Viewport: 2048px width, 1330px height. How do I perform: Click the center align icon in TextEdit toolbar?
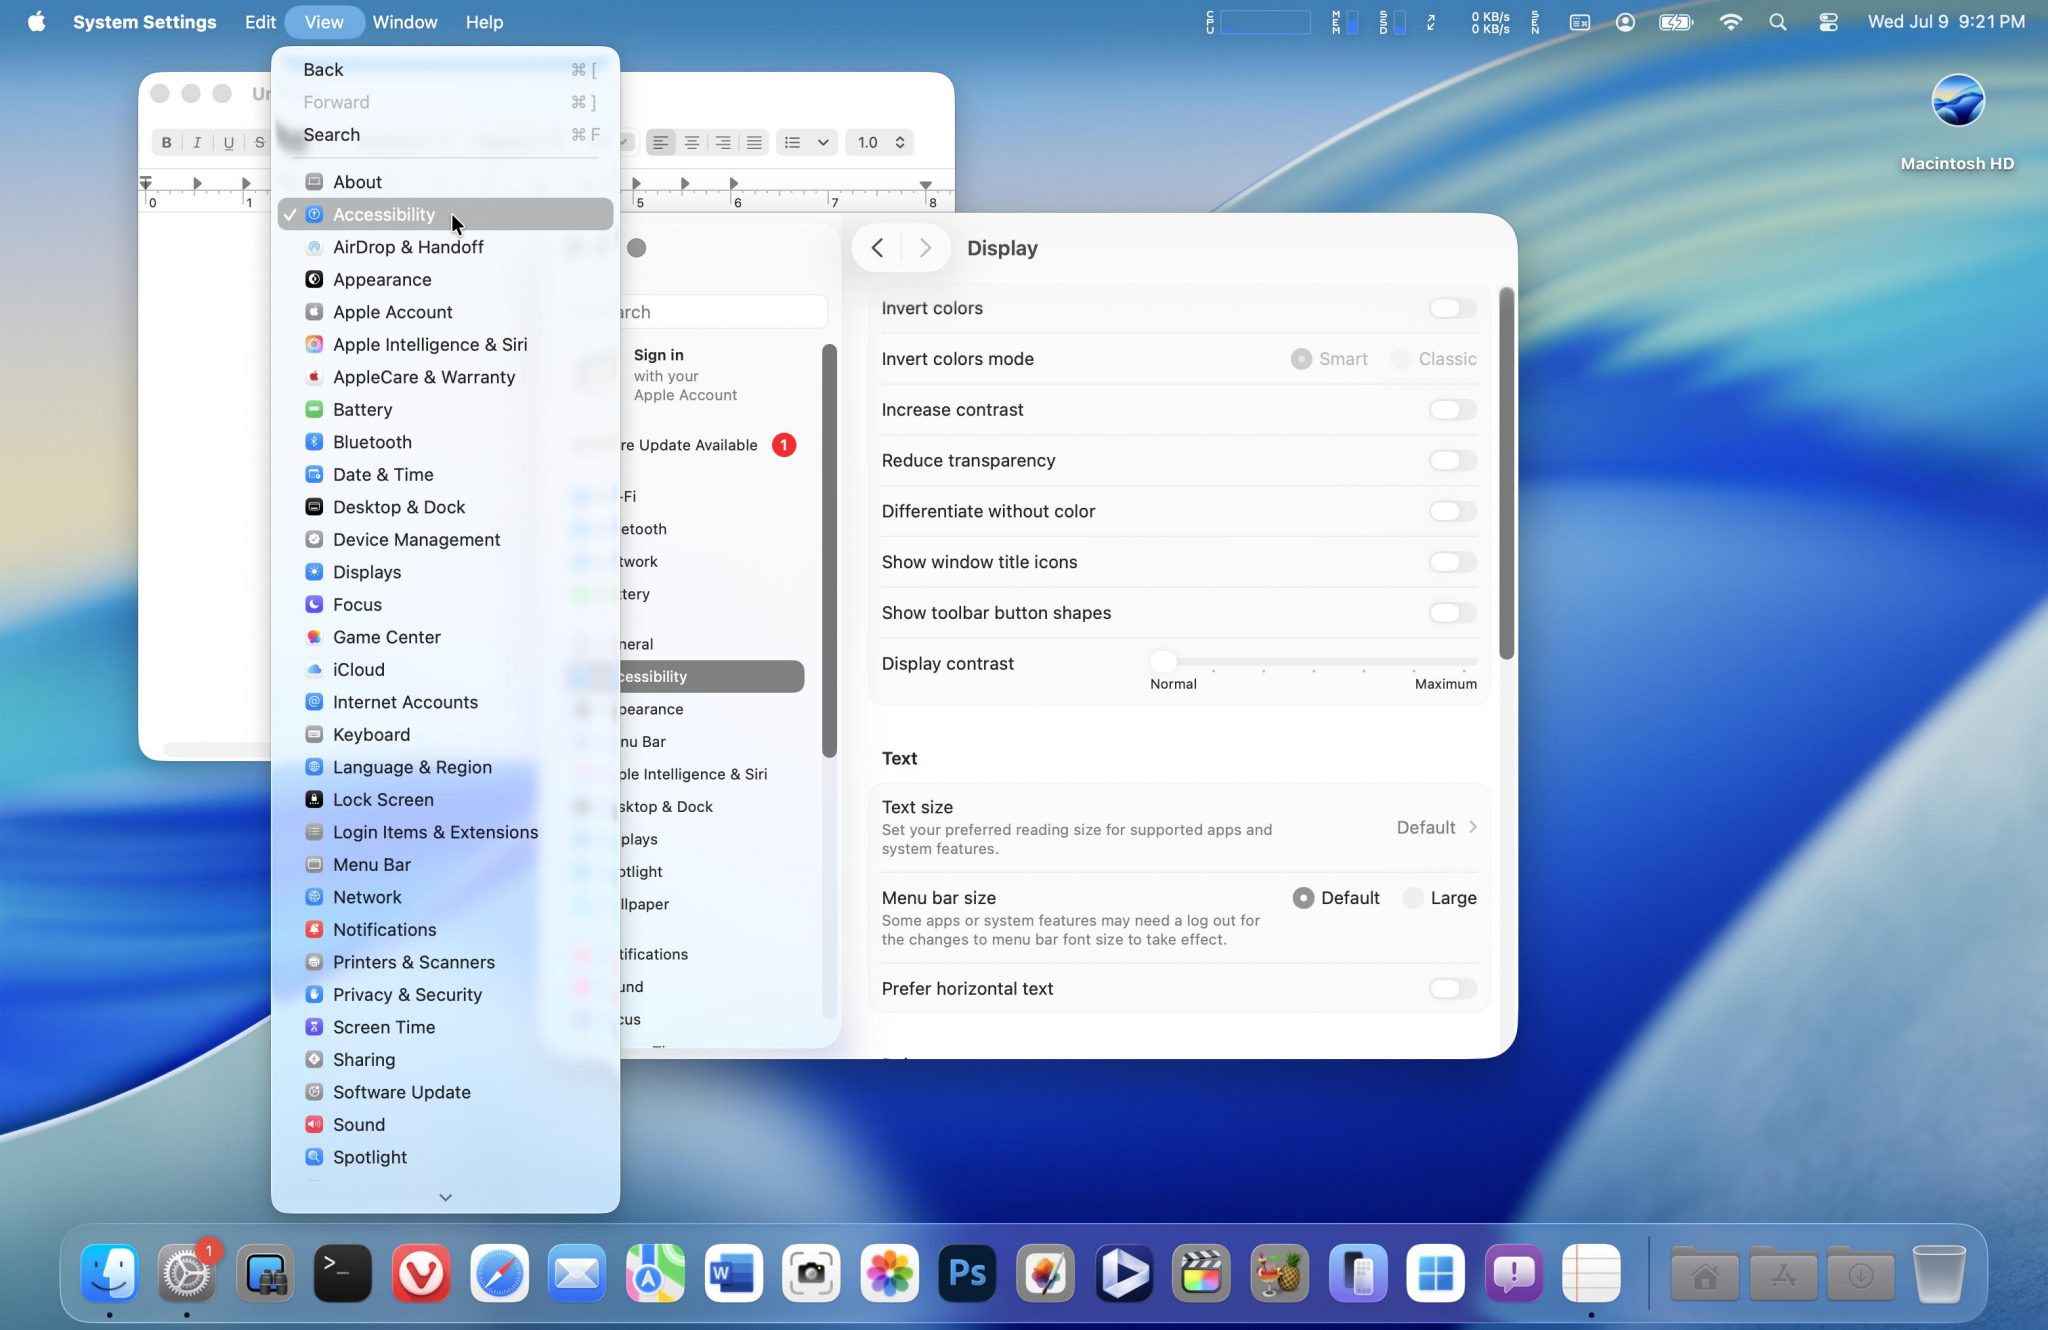691,142
